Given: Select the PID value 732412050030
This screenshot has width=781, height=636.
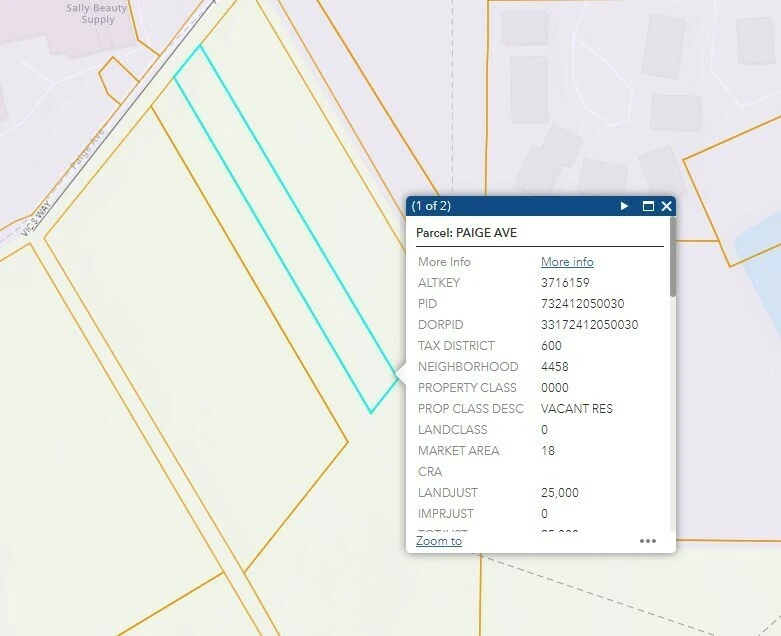Looking at the screenshot, I should point(583,303).
